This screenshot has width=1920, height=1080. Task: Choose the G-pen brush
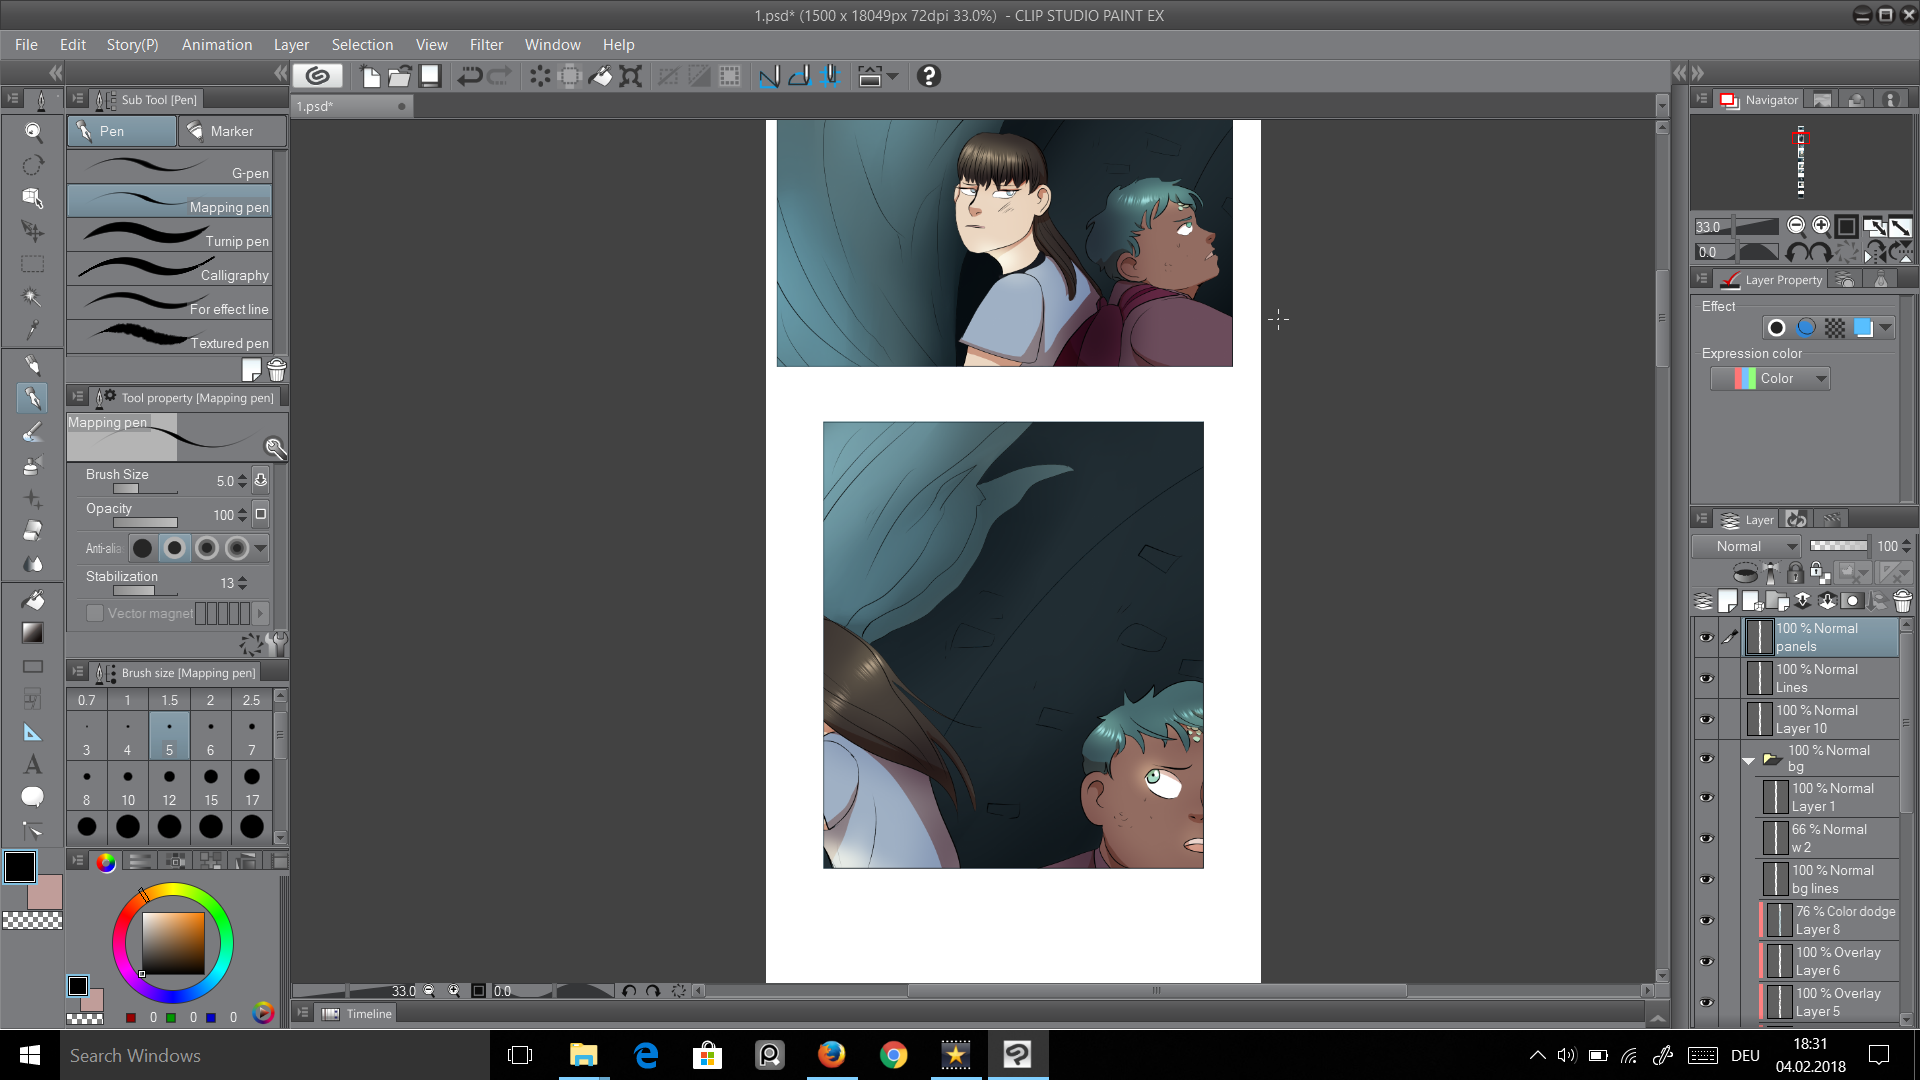[170, 168]
